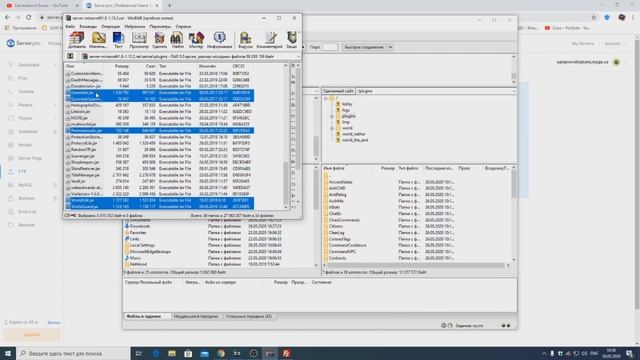
Task: Click the Мастер (Wizard) icon in WinRAR
Action: (196, 40)
